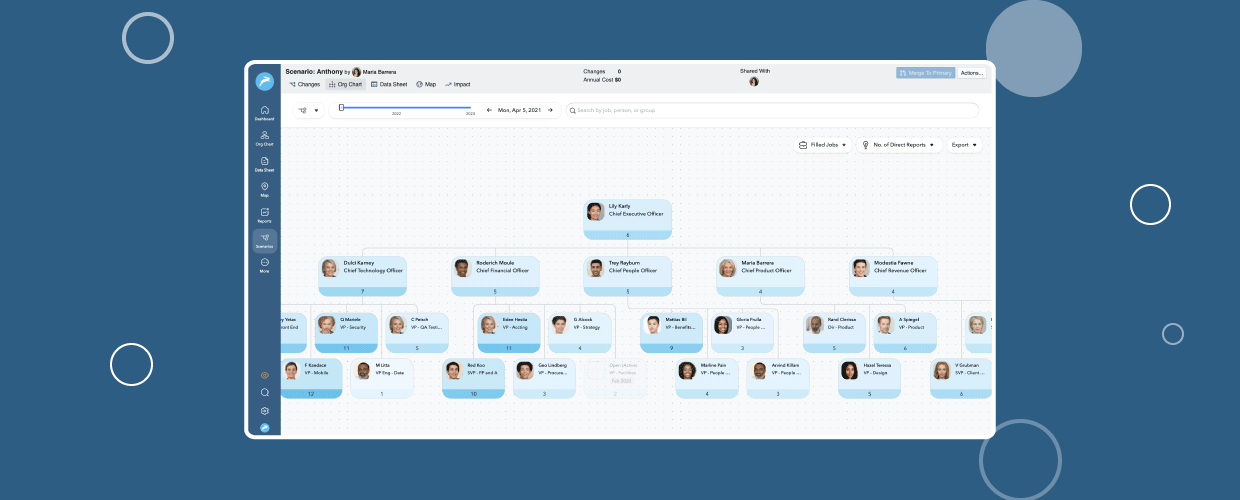
Task: Switch to the Impact tab
Action: tap(458, 84)
